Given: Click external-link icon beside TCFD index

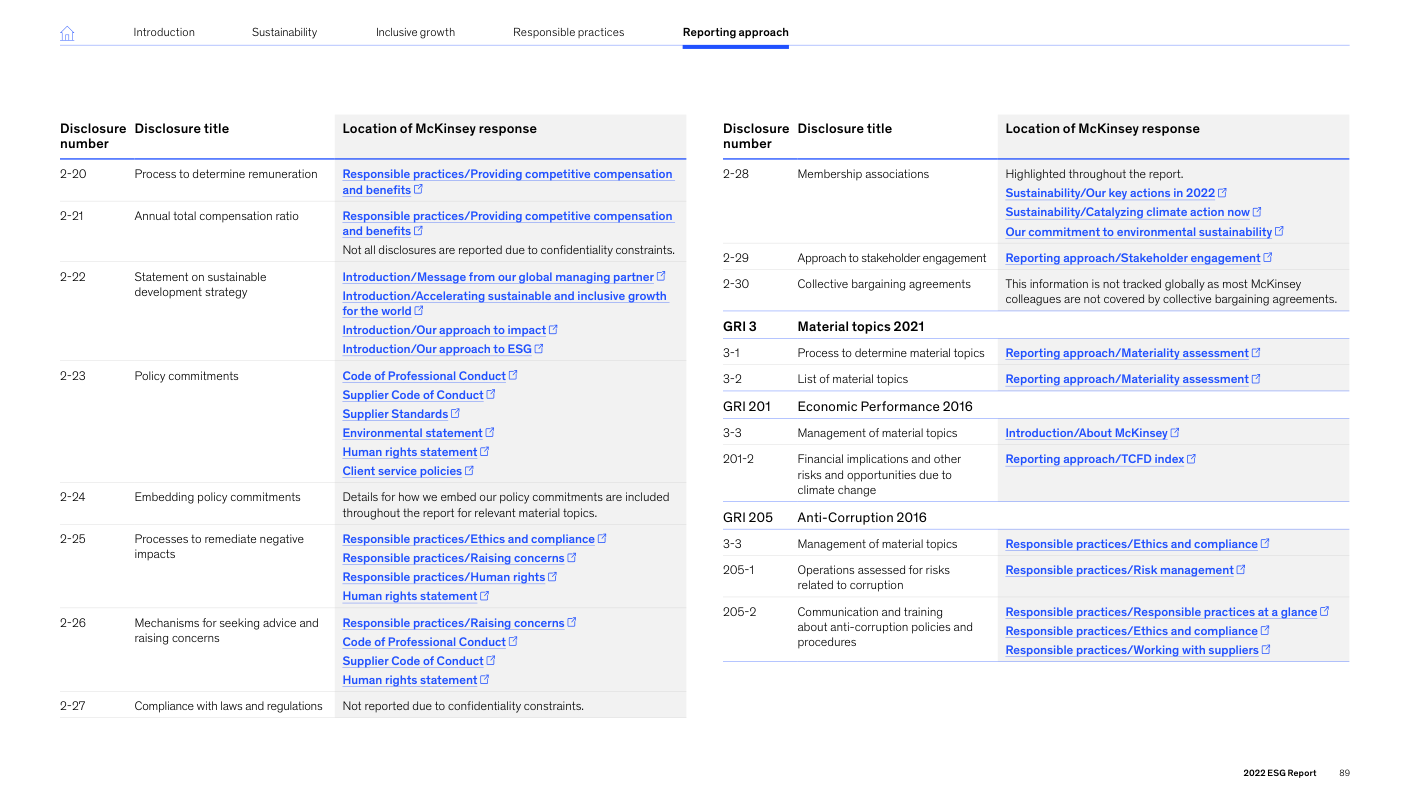Looking at the screenshot, I should click(x=1191, y=458).
